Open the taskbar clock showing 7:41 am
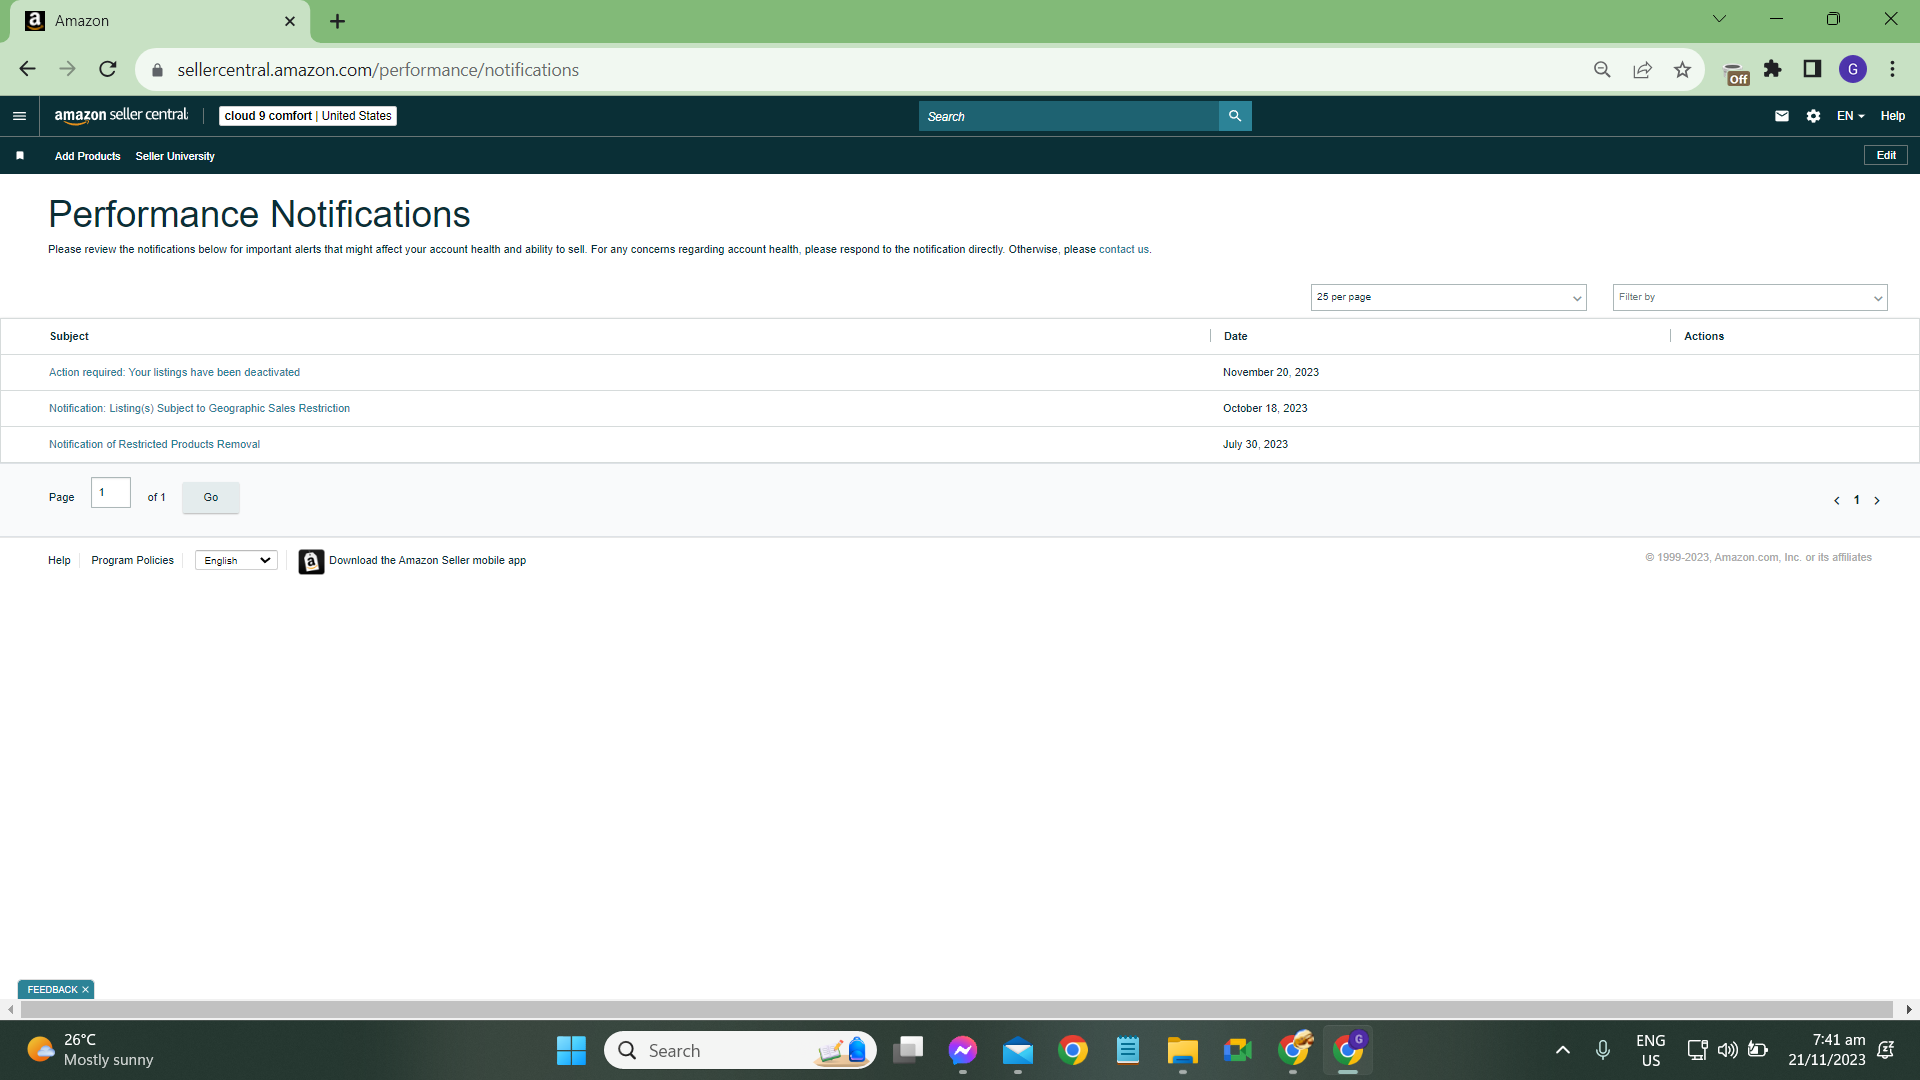Screen dimensions: 1920x1080 [1826, 1050]
